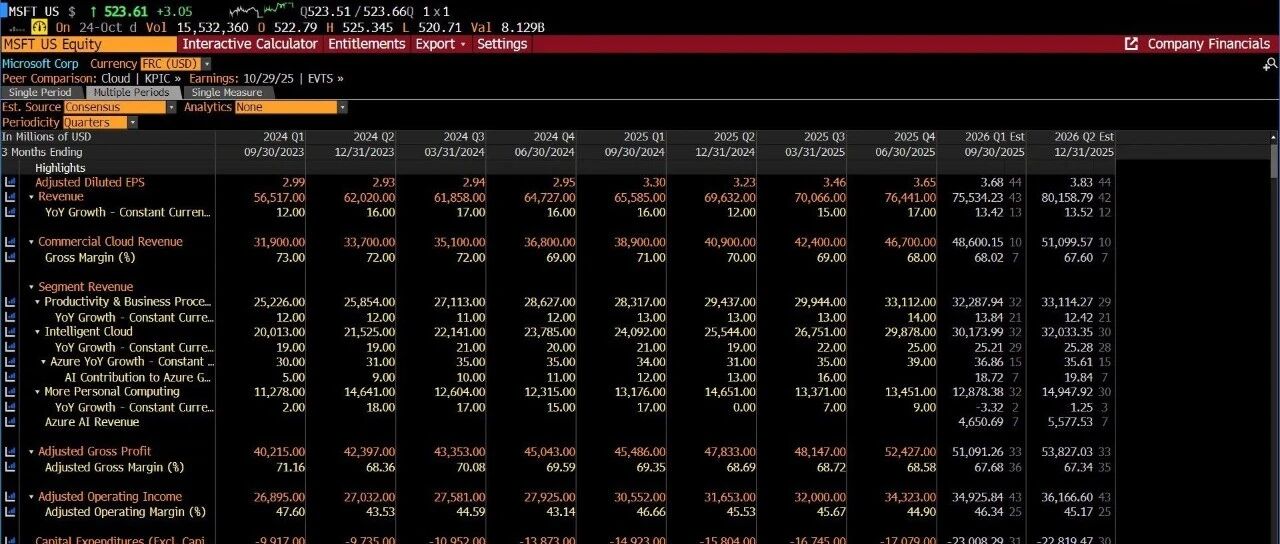Click chart icon for Adjusted Operating Margin (%)
The image size is (1280, 544).
(x=10, y=512)
